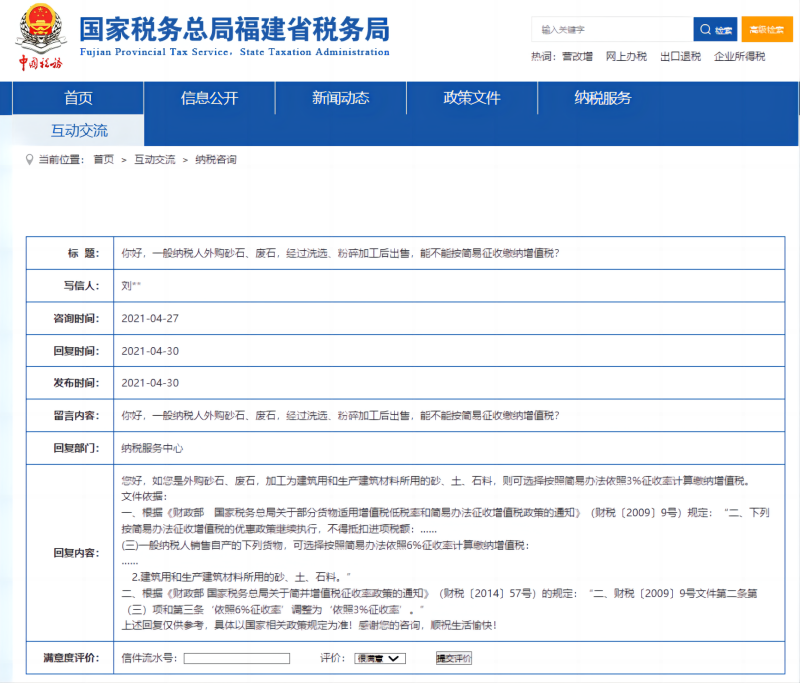Click the keyword search input box
Viewport: 800px width, 683px height.
tap(612, 30)
